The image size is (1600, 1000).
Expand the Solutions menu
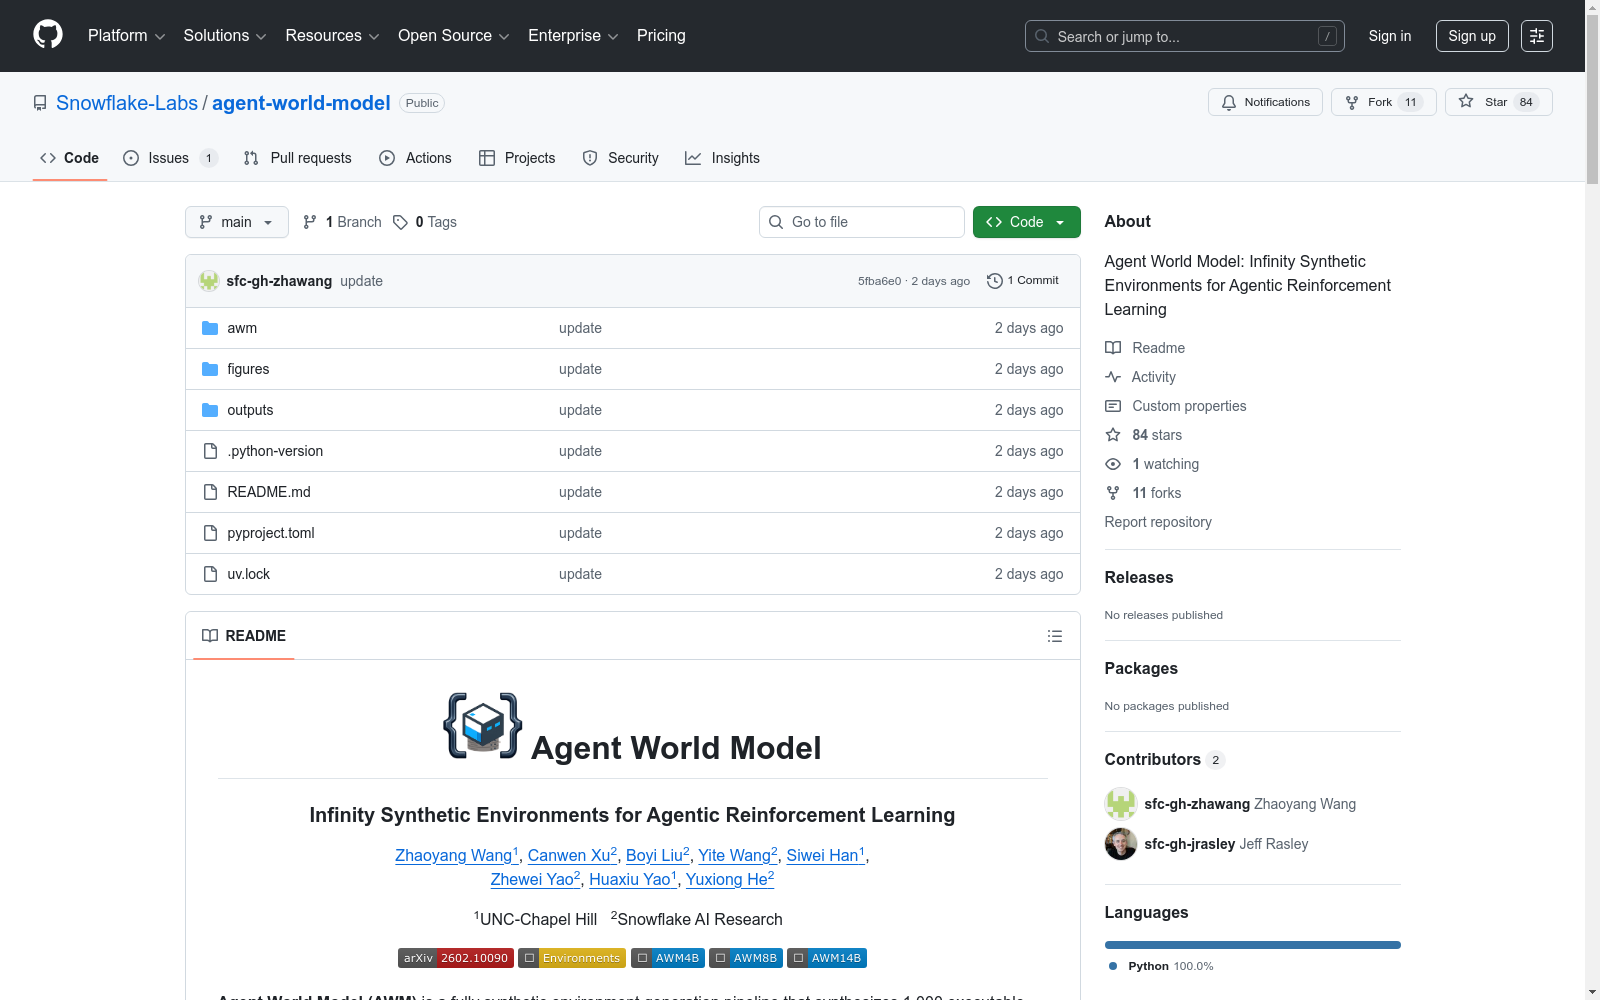pos(225,36)
